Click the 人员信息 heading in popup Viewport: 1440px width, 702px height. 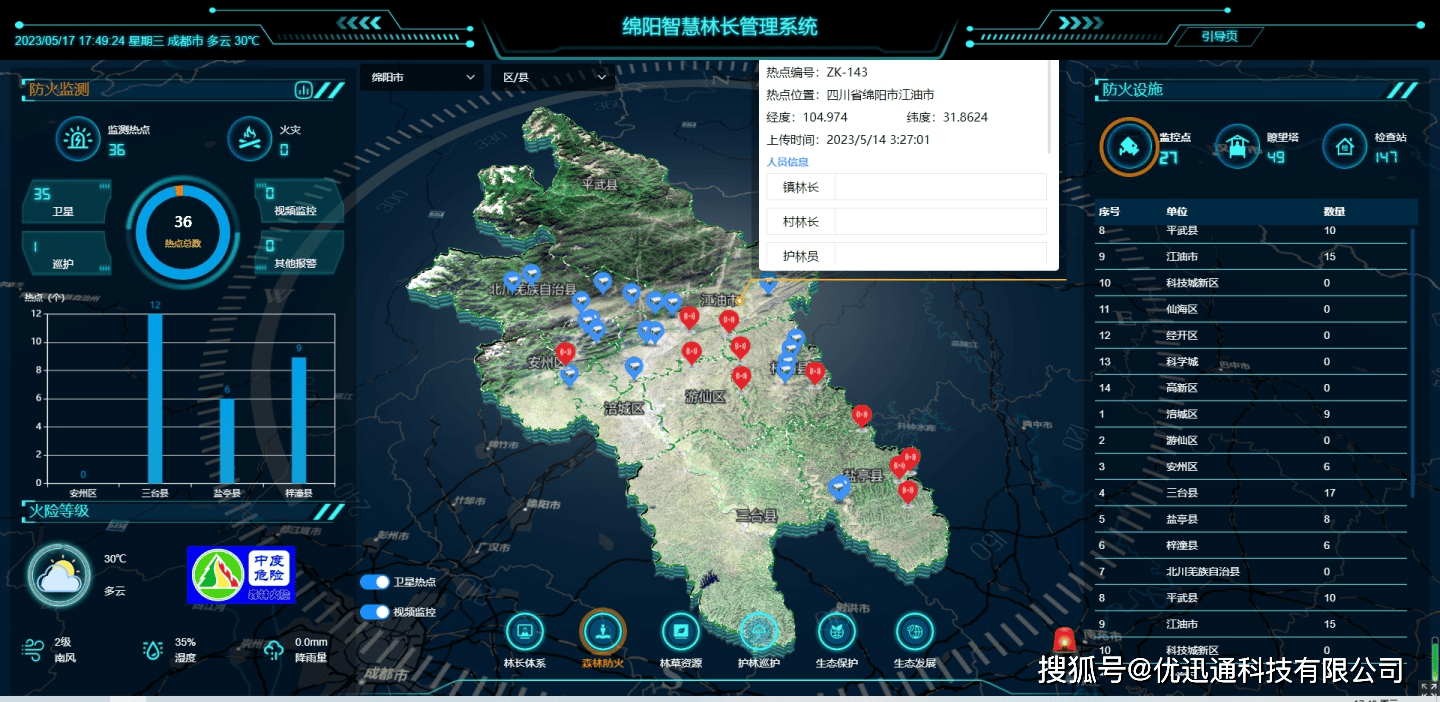[787, 162]
